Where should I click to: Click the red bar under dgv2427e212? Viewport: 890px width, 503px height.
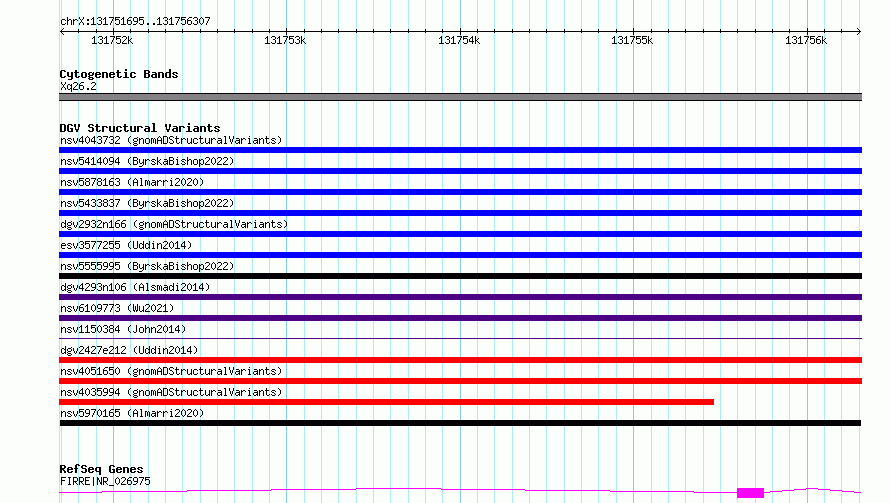pos(460,361)
